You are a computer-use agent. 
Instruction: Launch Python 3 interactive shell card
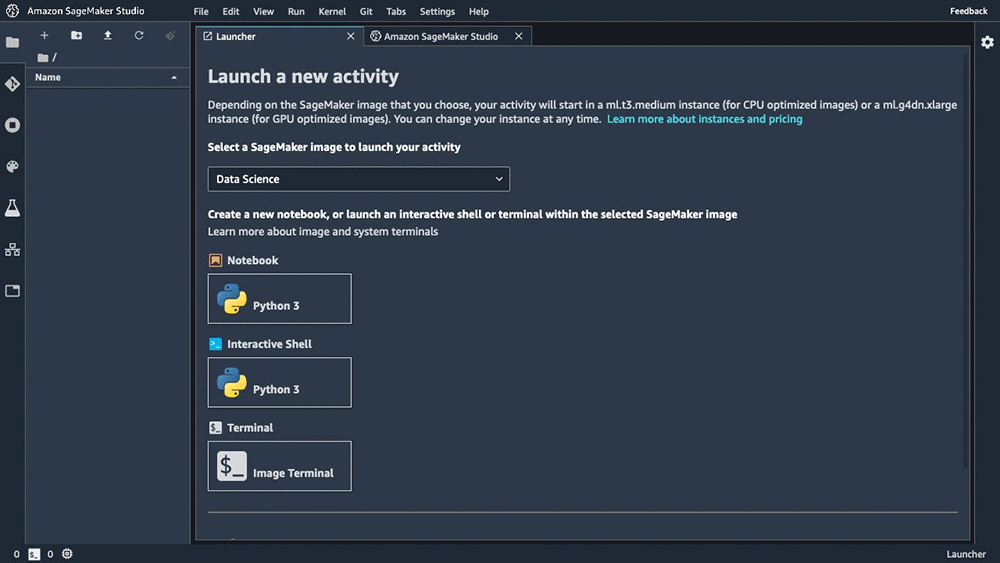279,383
